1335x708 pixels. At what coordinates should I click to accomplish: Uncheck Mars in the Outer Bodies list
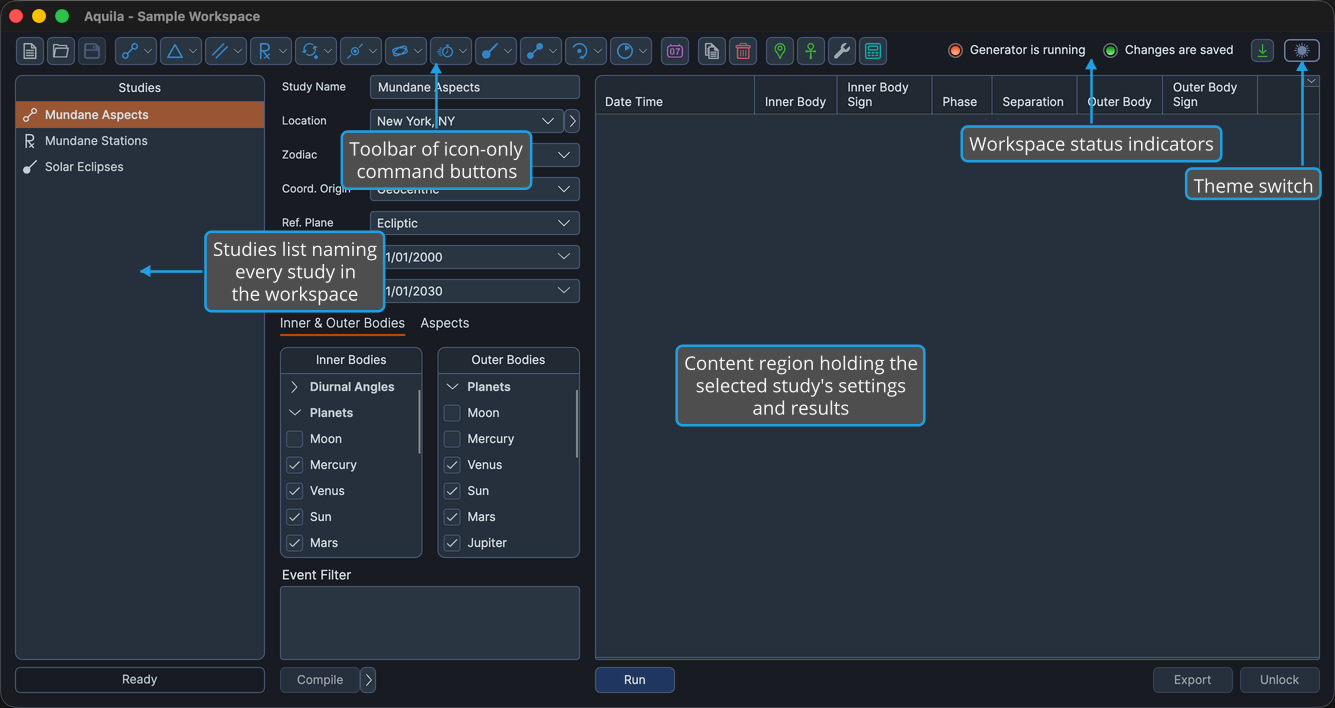[x=452, y=517]
